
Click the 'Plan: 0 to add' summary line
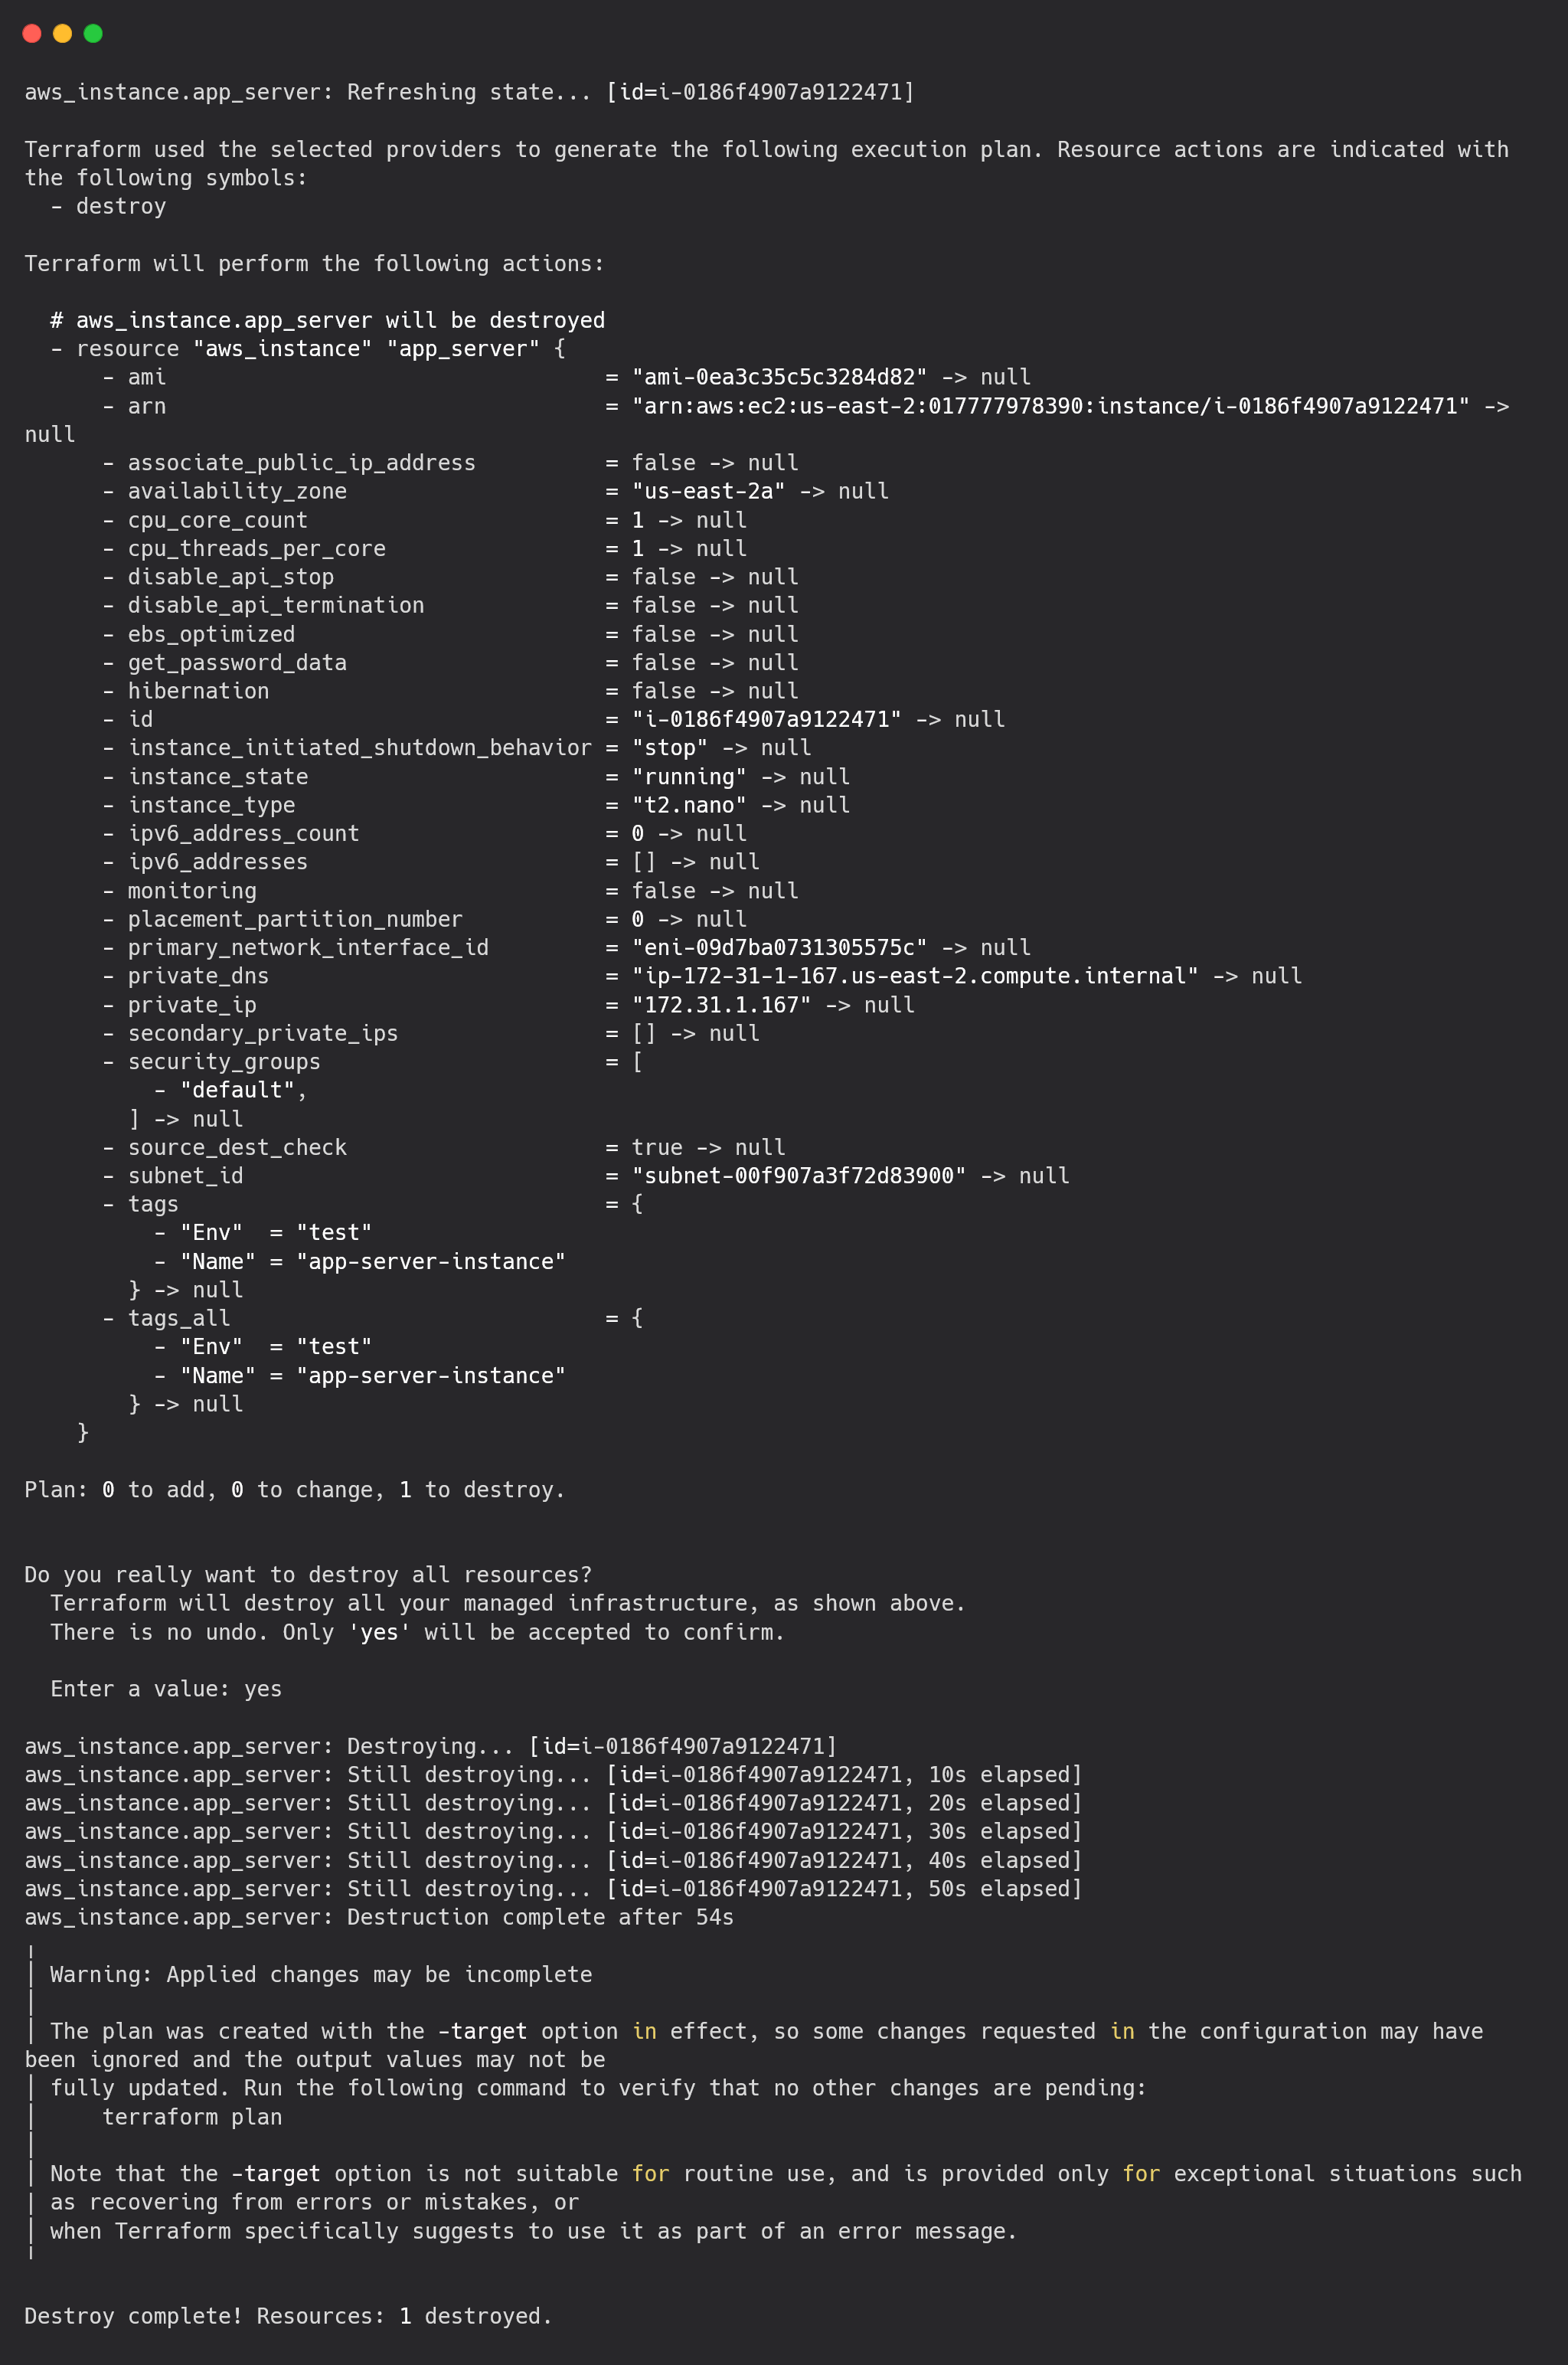(295, 1490)
